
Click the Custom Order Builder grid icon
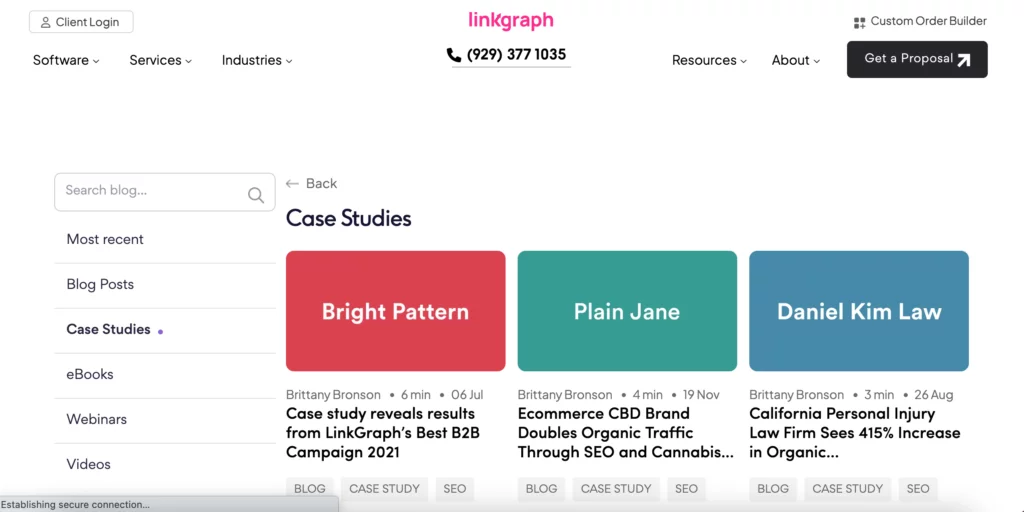pos(859,22)
